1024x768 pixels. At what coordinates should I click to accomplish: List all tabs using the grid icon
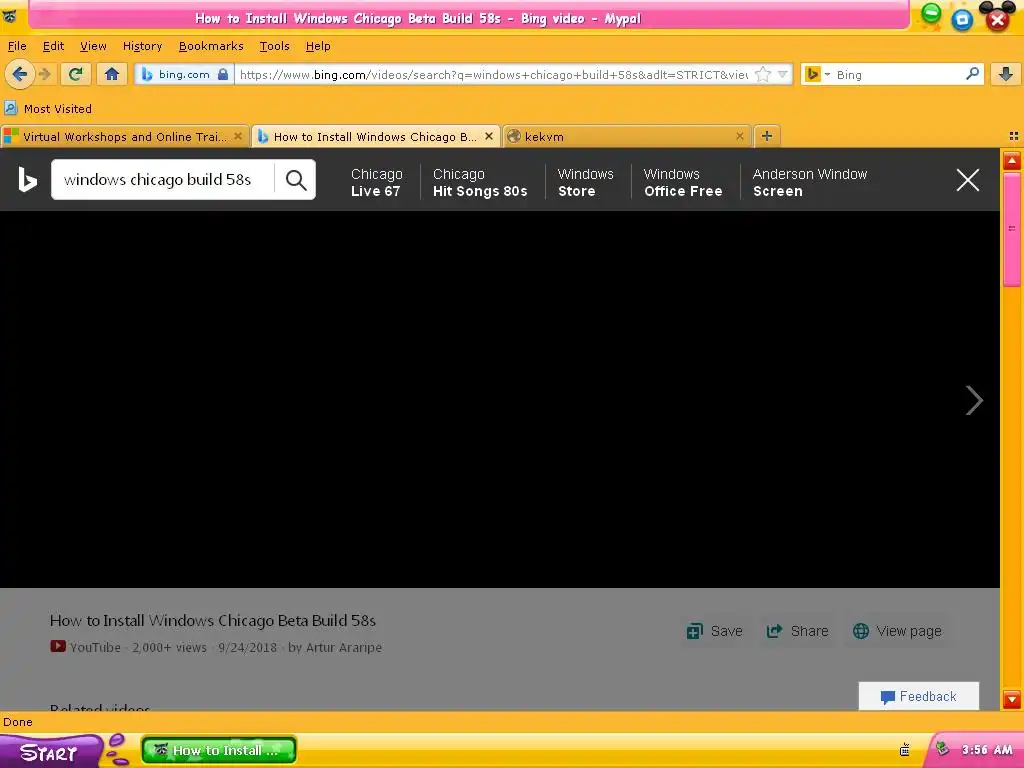pyautogui.click(x=1014, y=136)
